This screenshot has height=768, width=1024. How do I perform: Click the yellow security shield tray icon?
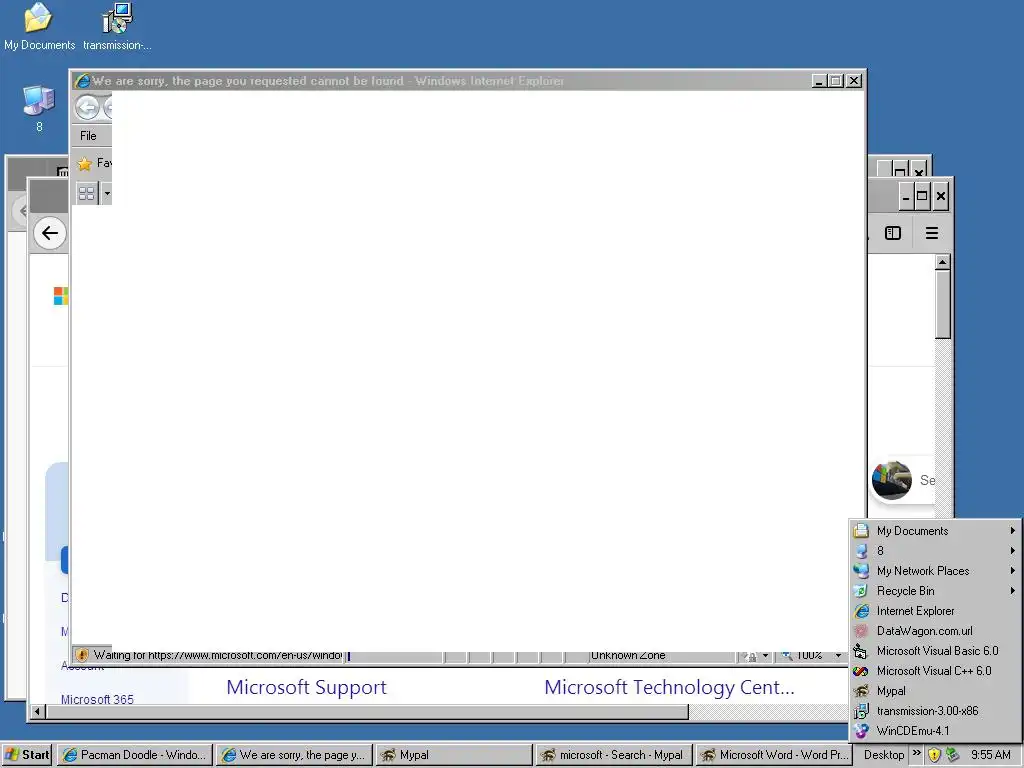click(935, 755)
